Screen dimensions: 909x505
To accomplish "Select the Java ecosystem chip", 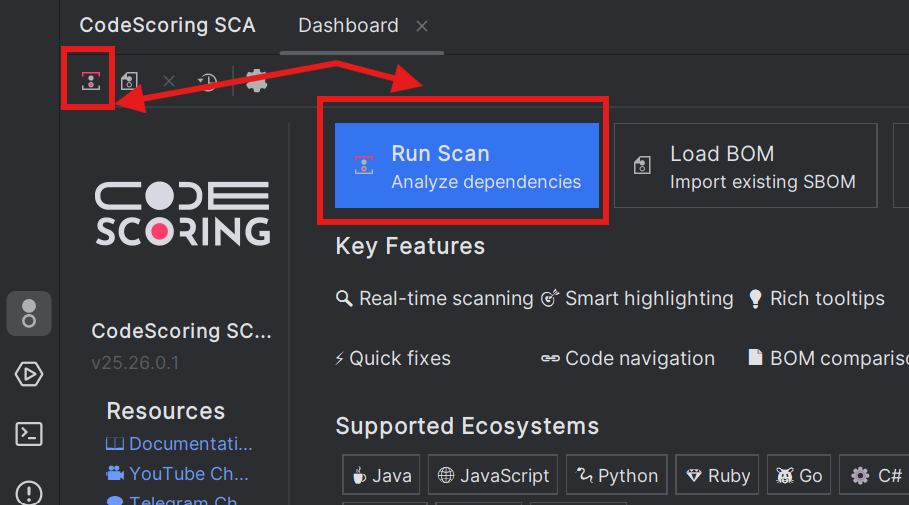I will click(381, 475).
